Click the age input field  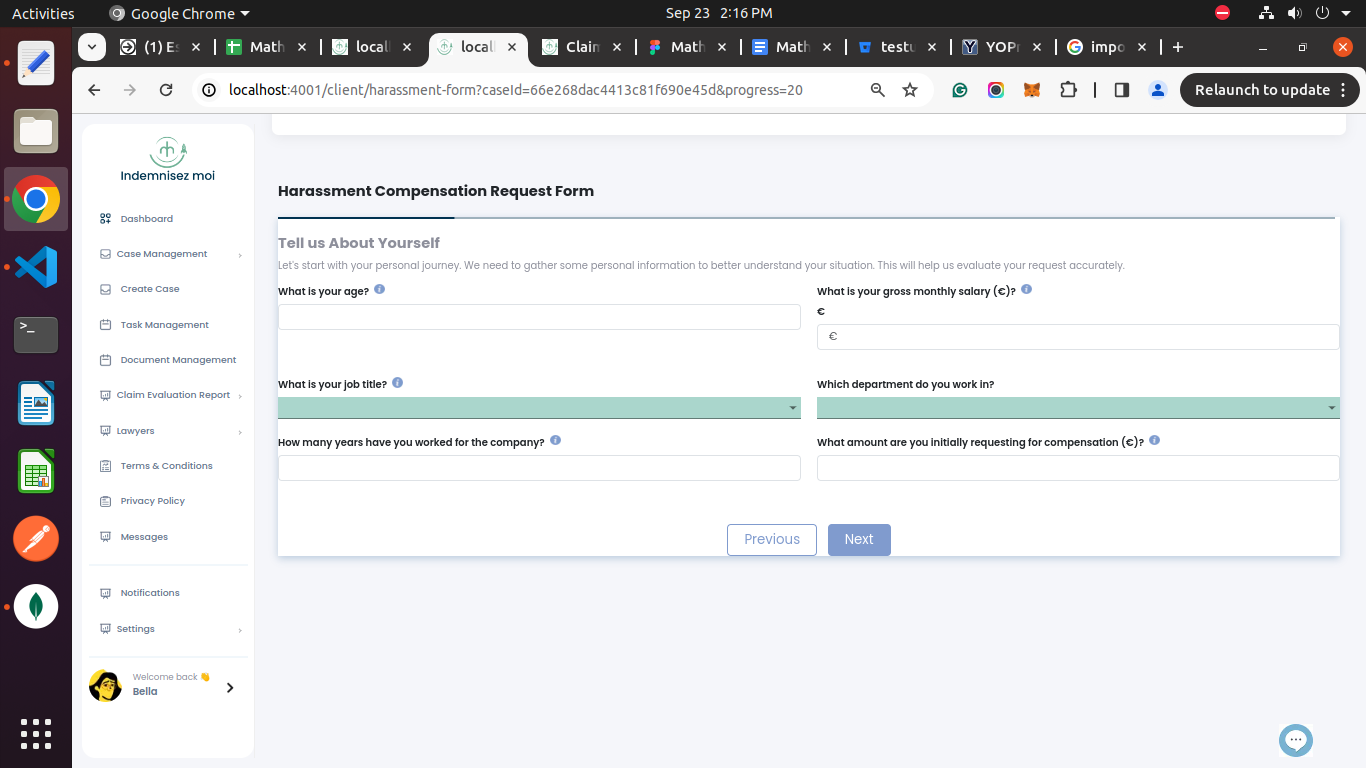539,318
